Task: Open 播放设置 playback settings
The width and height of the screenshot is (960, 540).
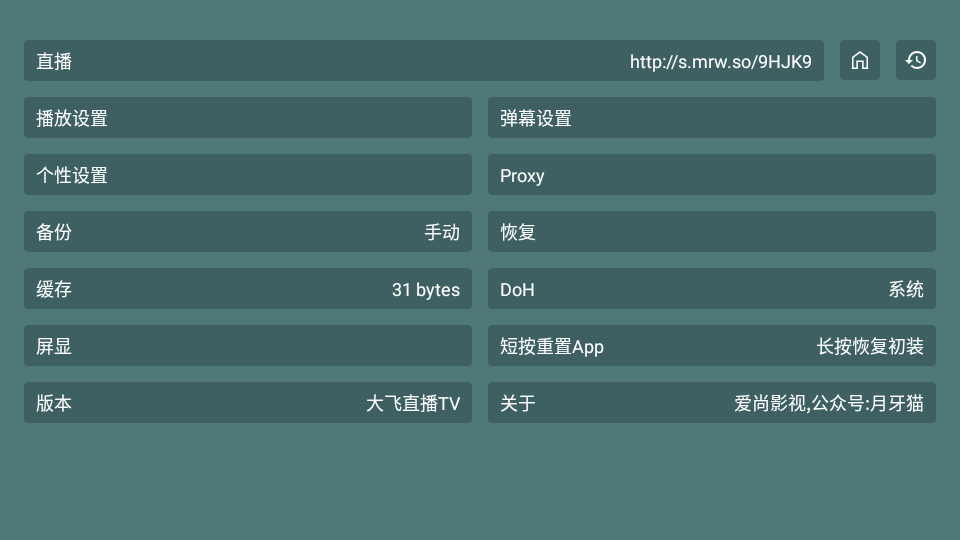Action: (248, 118)
